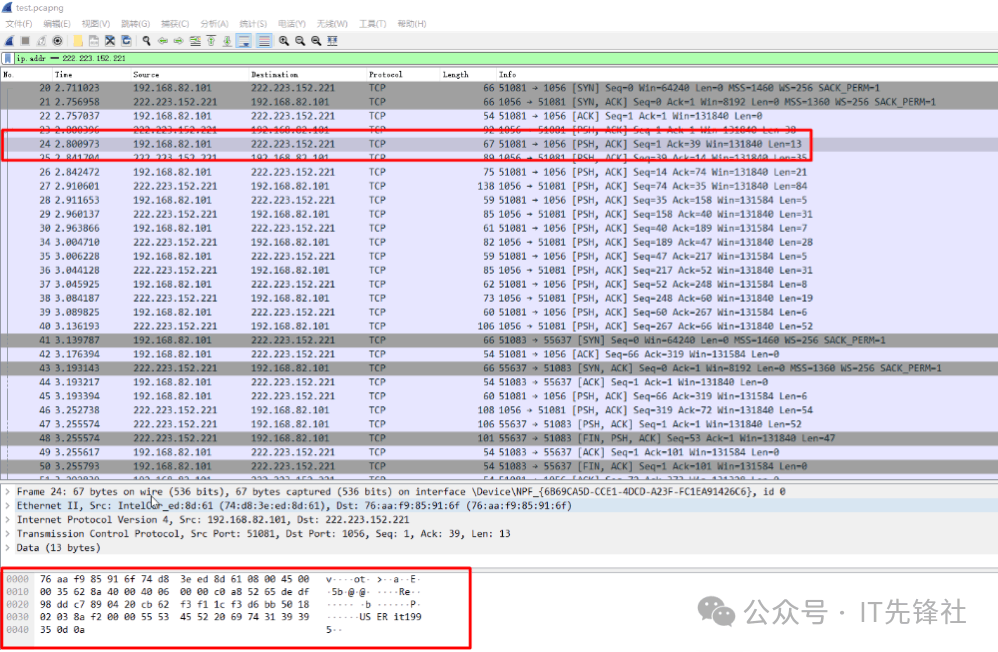Expand Transmission Control Protocol tree row

8,534
